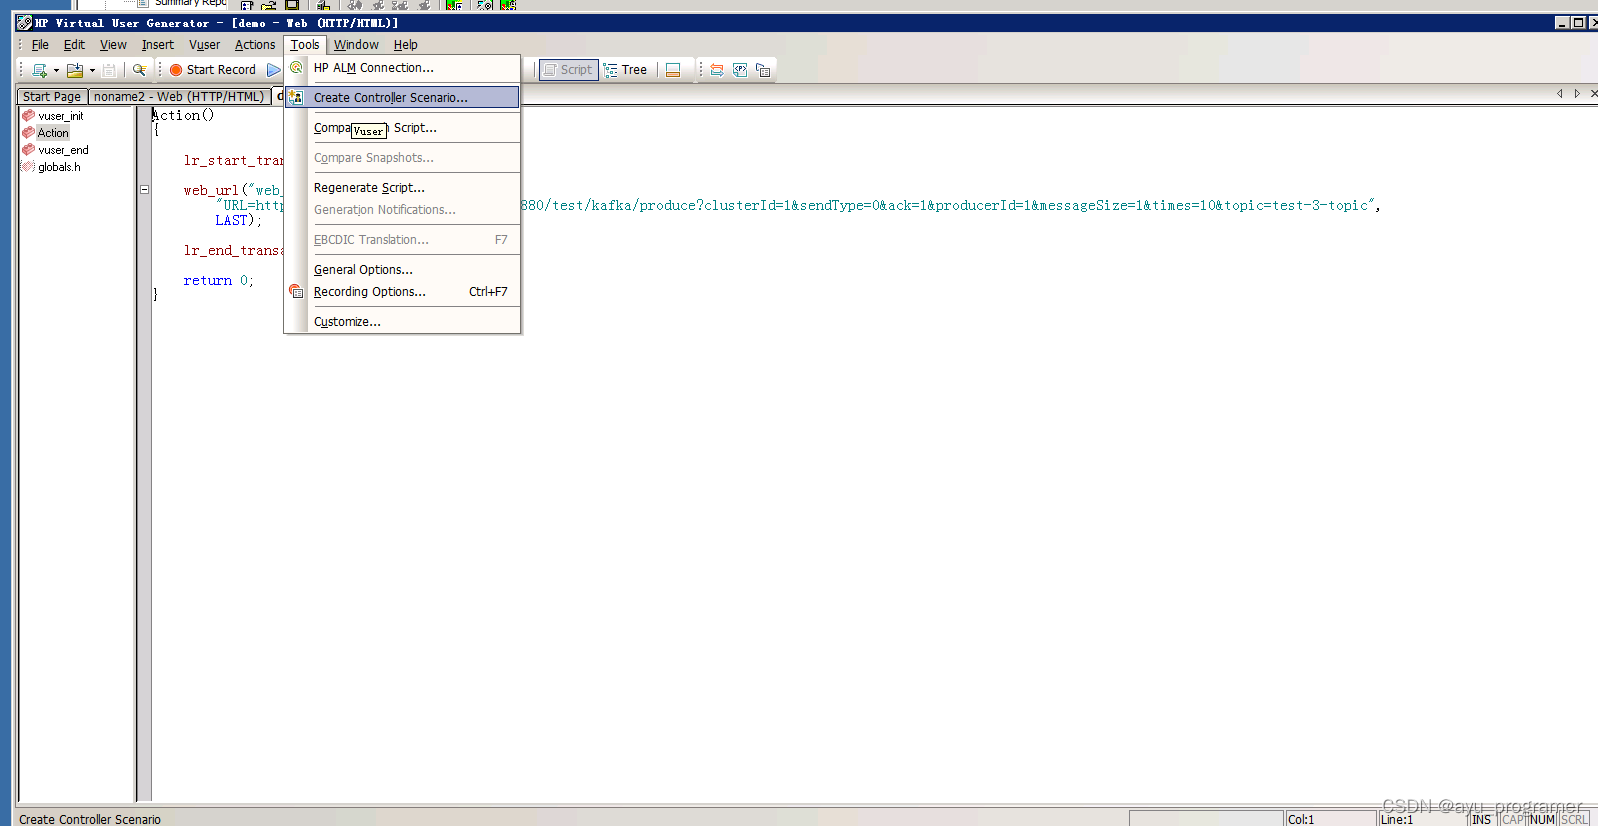Click the 'LAST);' code line
The height and width of the screenshot is (826, 1598).
(x=238, y=221)
